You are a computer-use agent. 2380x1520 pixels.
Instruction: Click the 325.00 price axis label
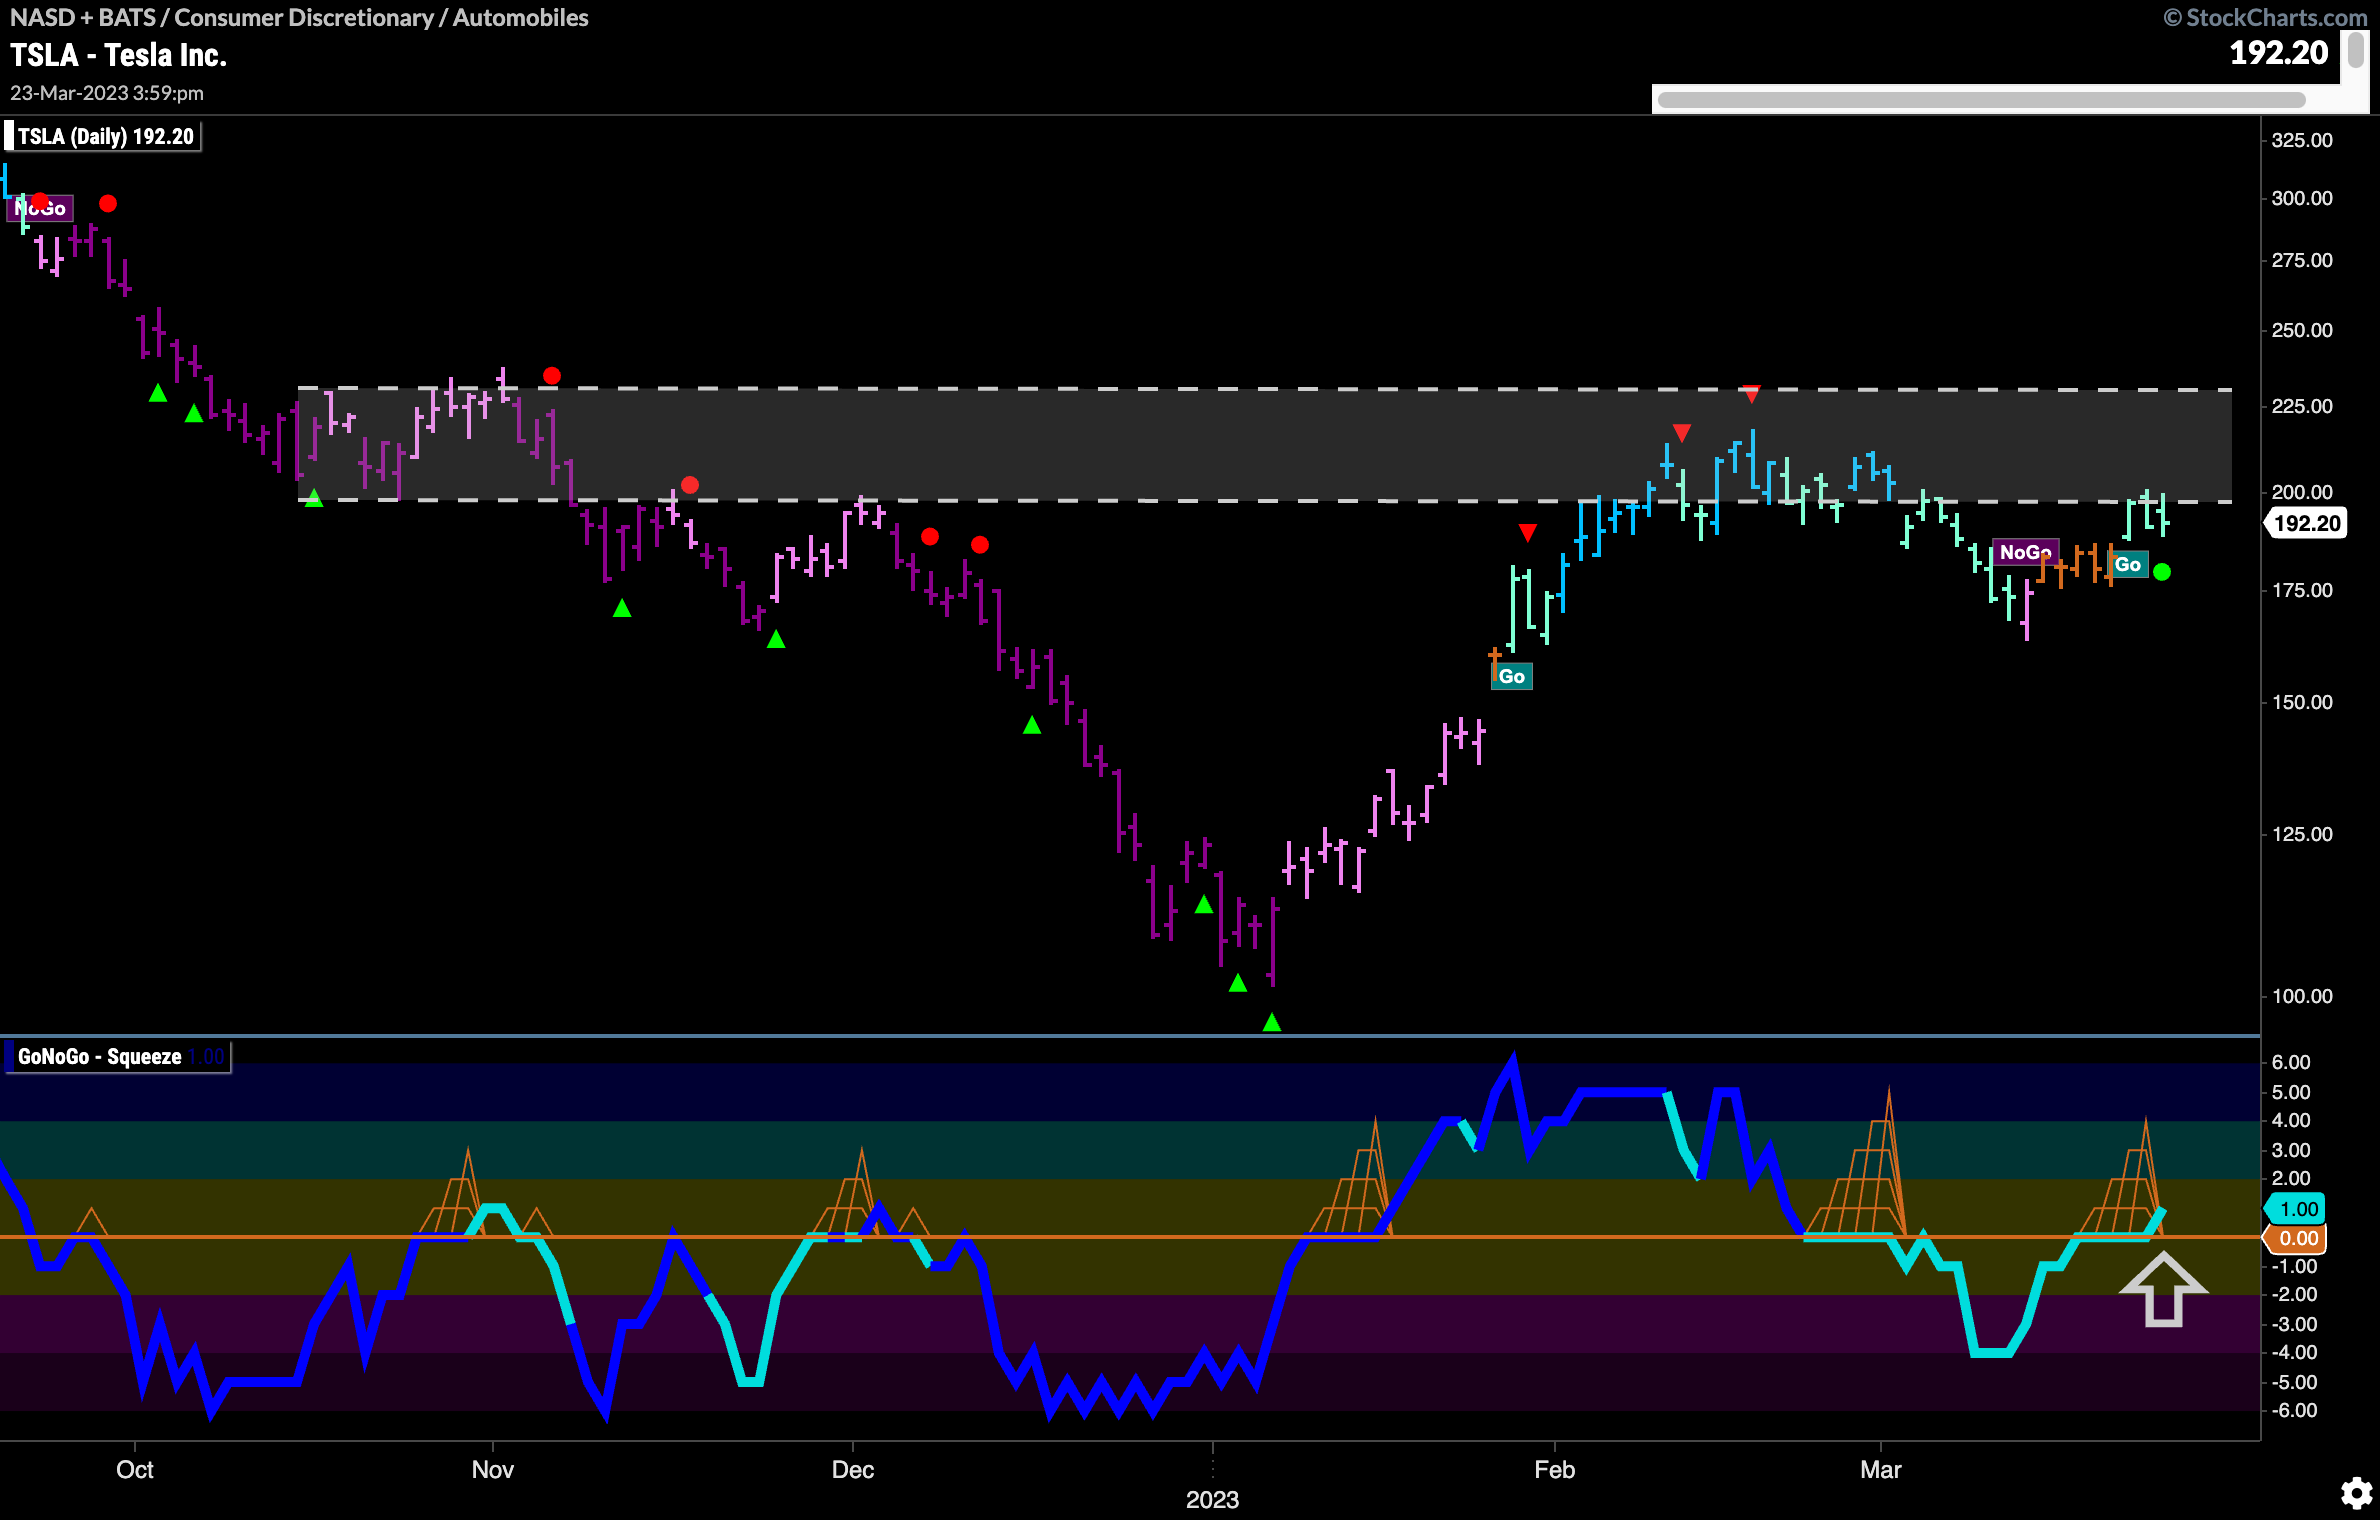tap(2302, 140)
